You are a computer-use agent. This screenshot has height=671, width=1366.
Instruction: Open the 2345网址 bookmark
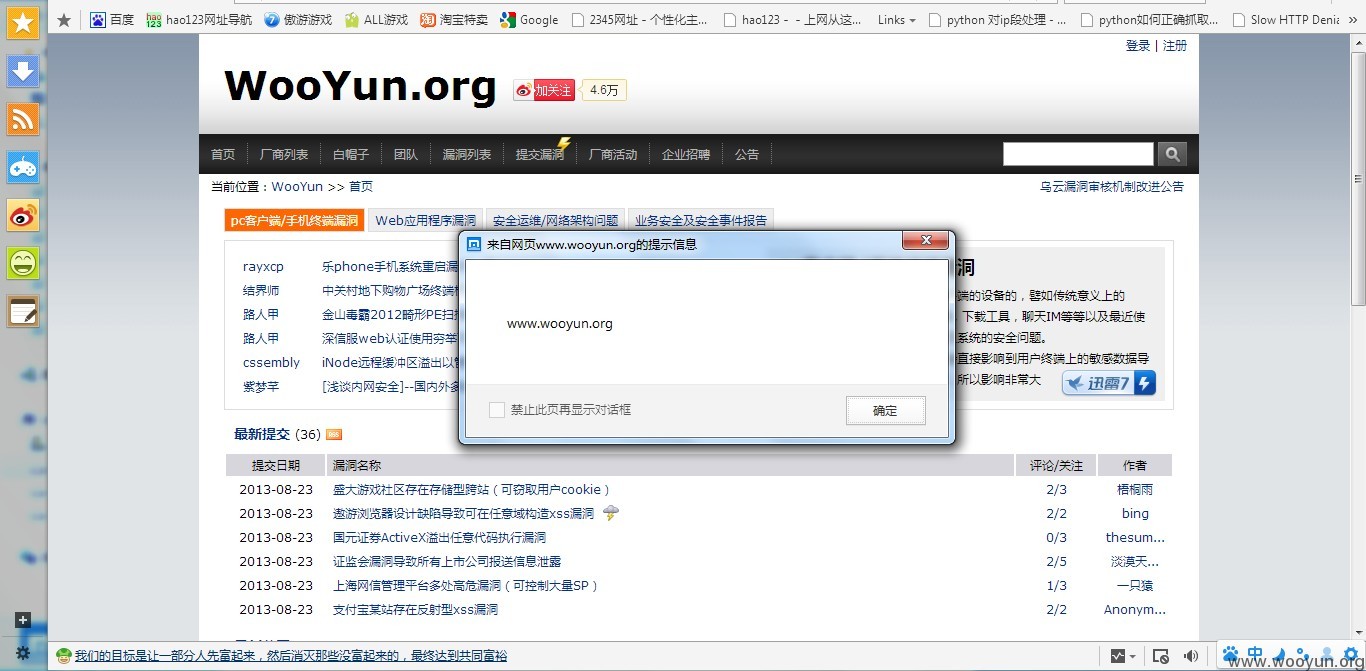pos(640,19)
